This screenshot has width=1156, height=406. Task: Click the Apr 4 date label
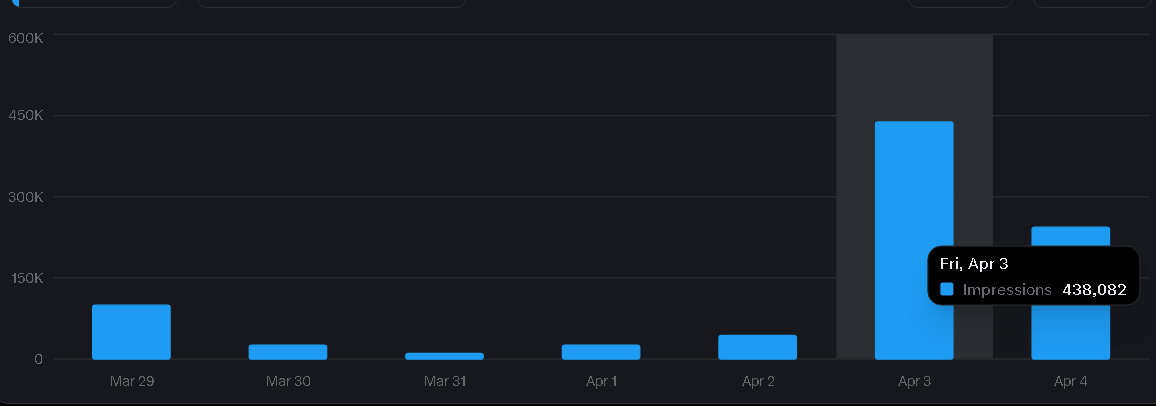click(x=1070, y=381)
